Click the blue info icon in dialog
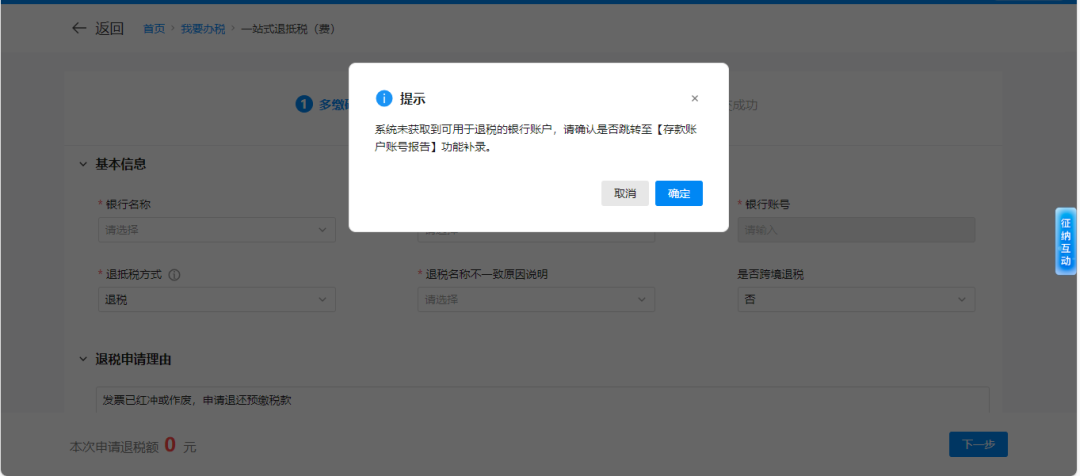Viewport: 1080px width, 476px height. pyautogui.click(x=384, y=99)
